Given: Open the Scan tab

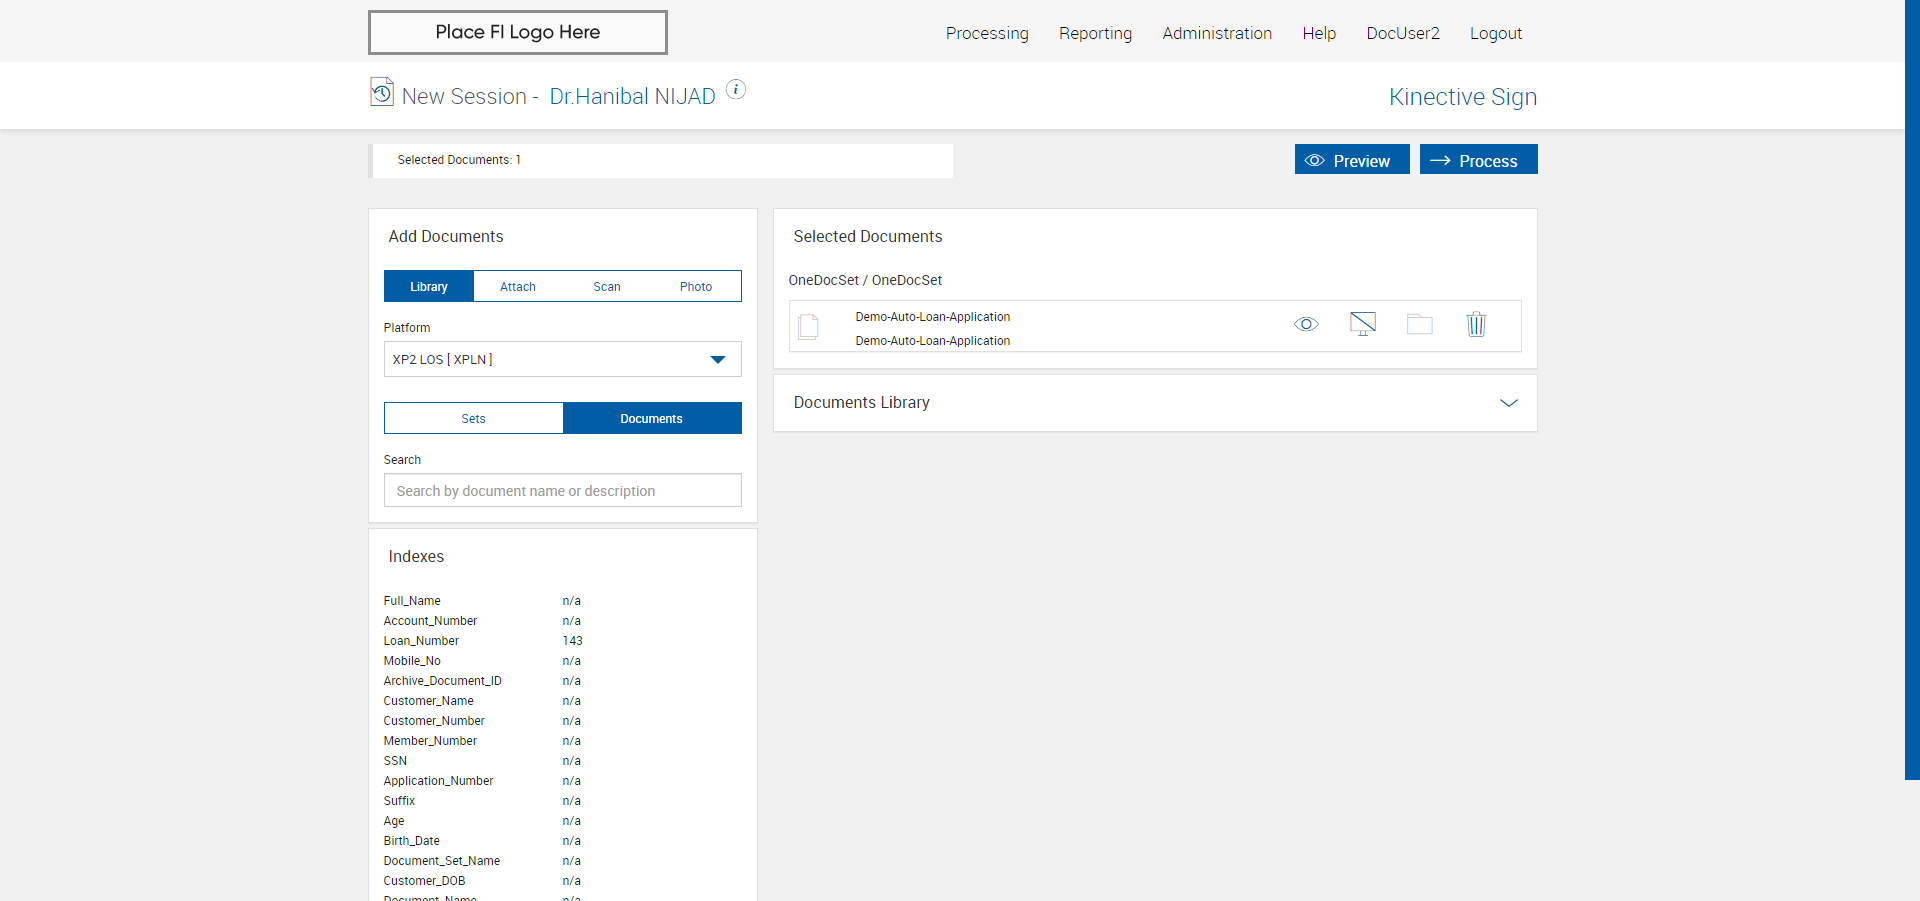Looking at the screenshot, I should pos(607,287).
